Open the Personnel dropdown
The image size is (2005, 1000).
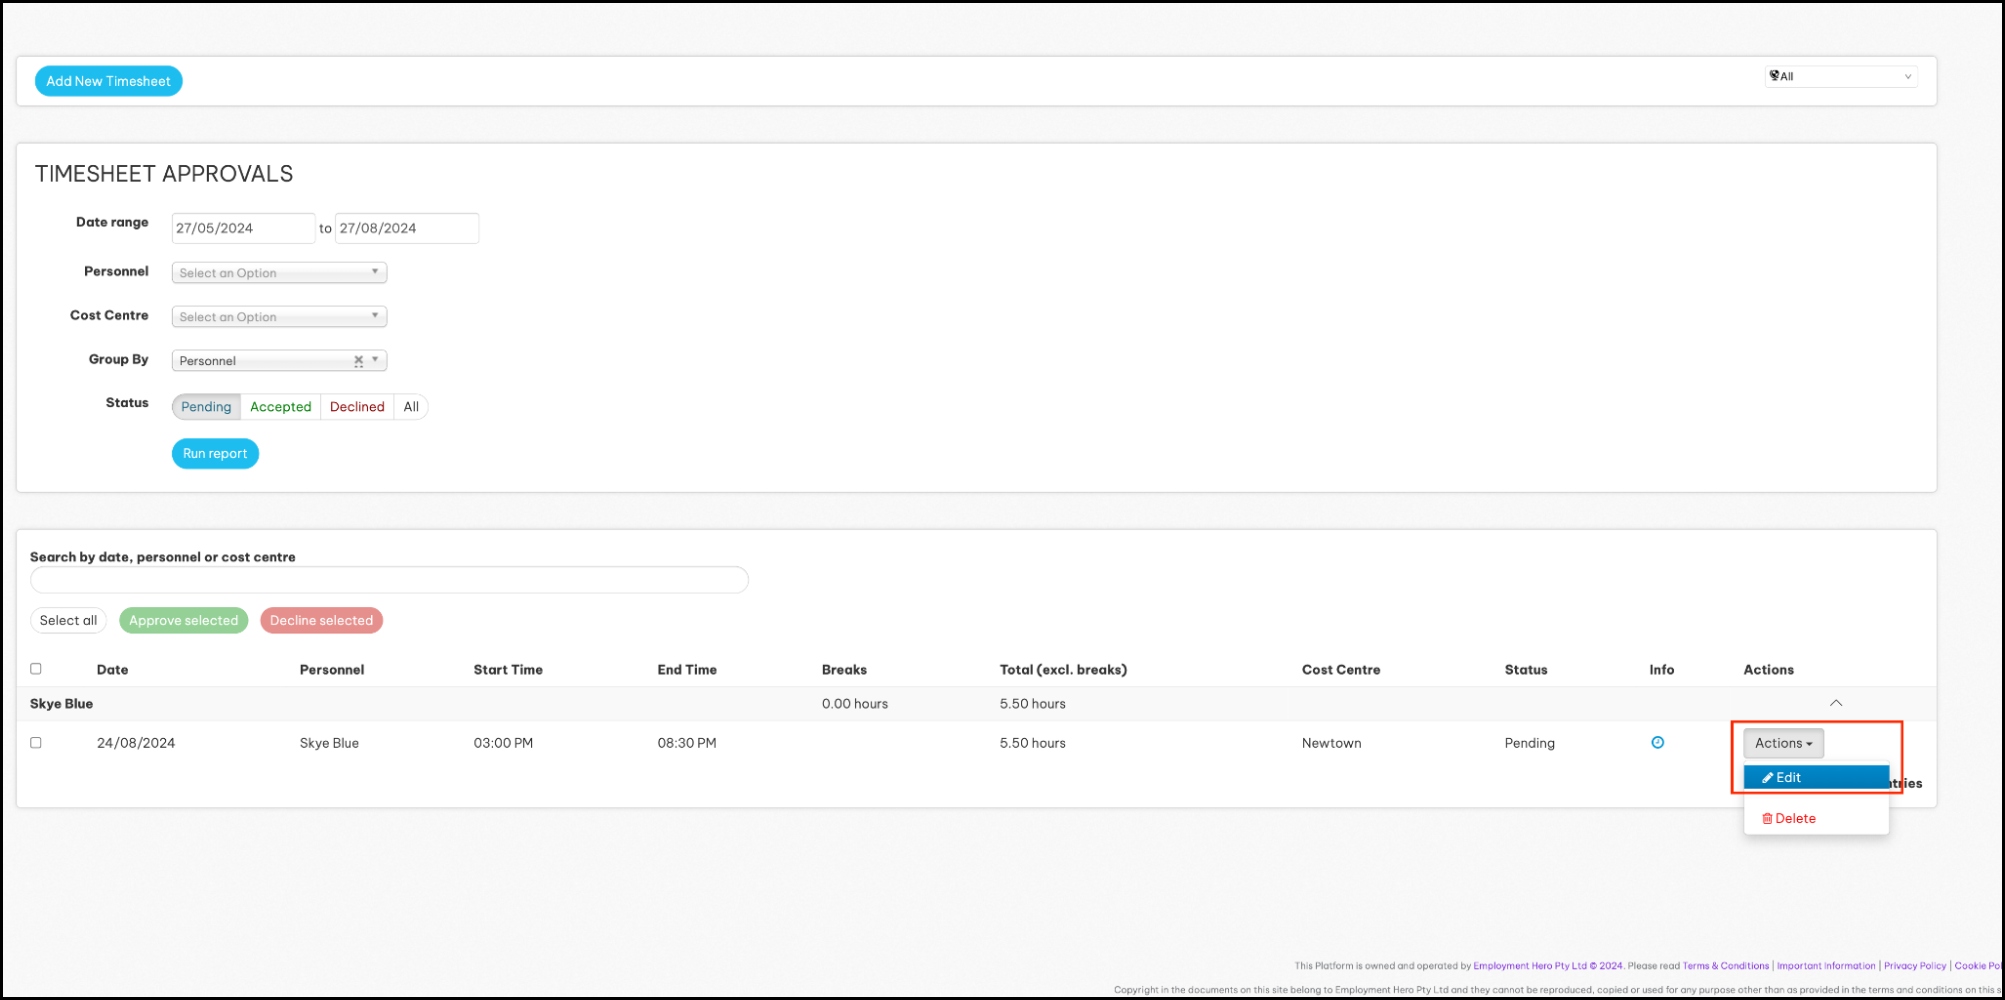(278, 273)
